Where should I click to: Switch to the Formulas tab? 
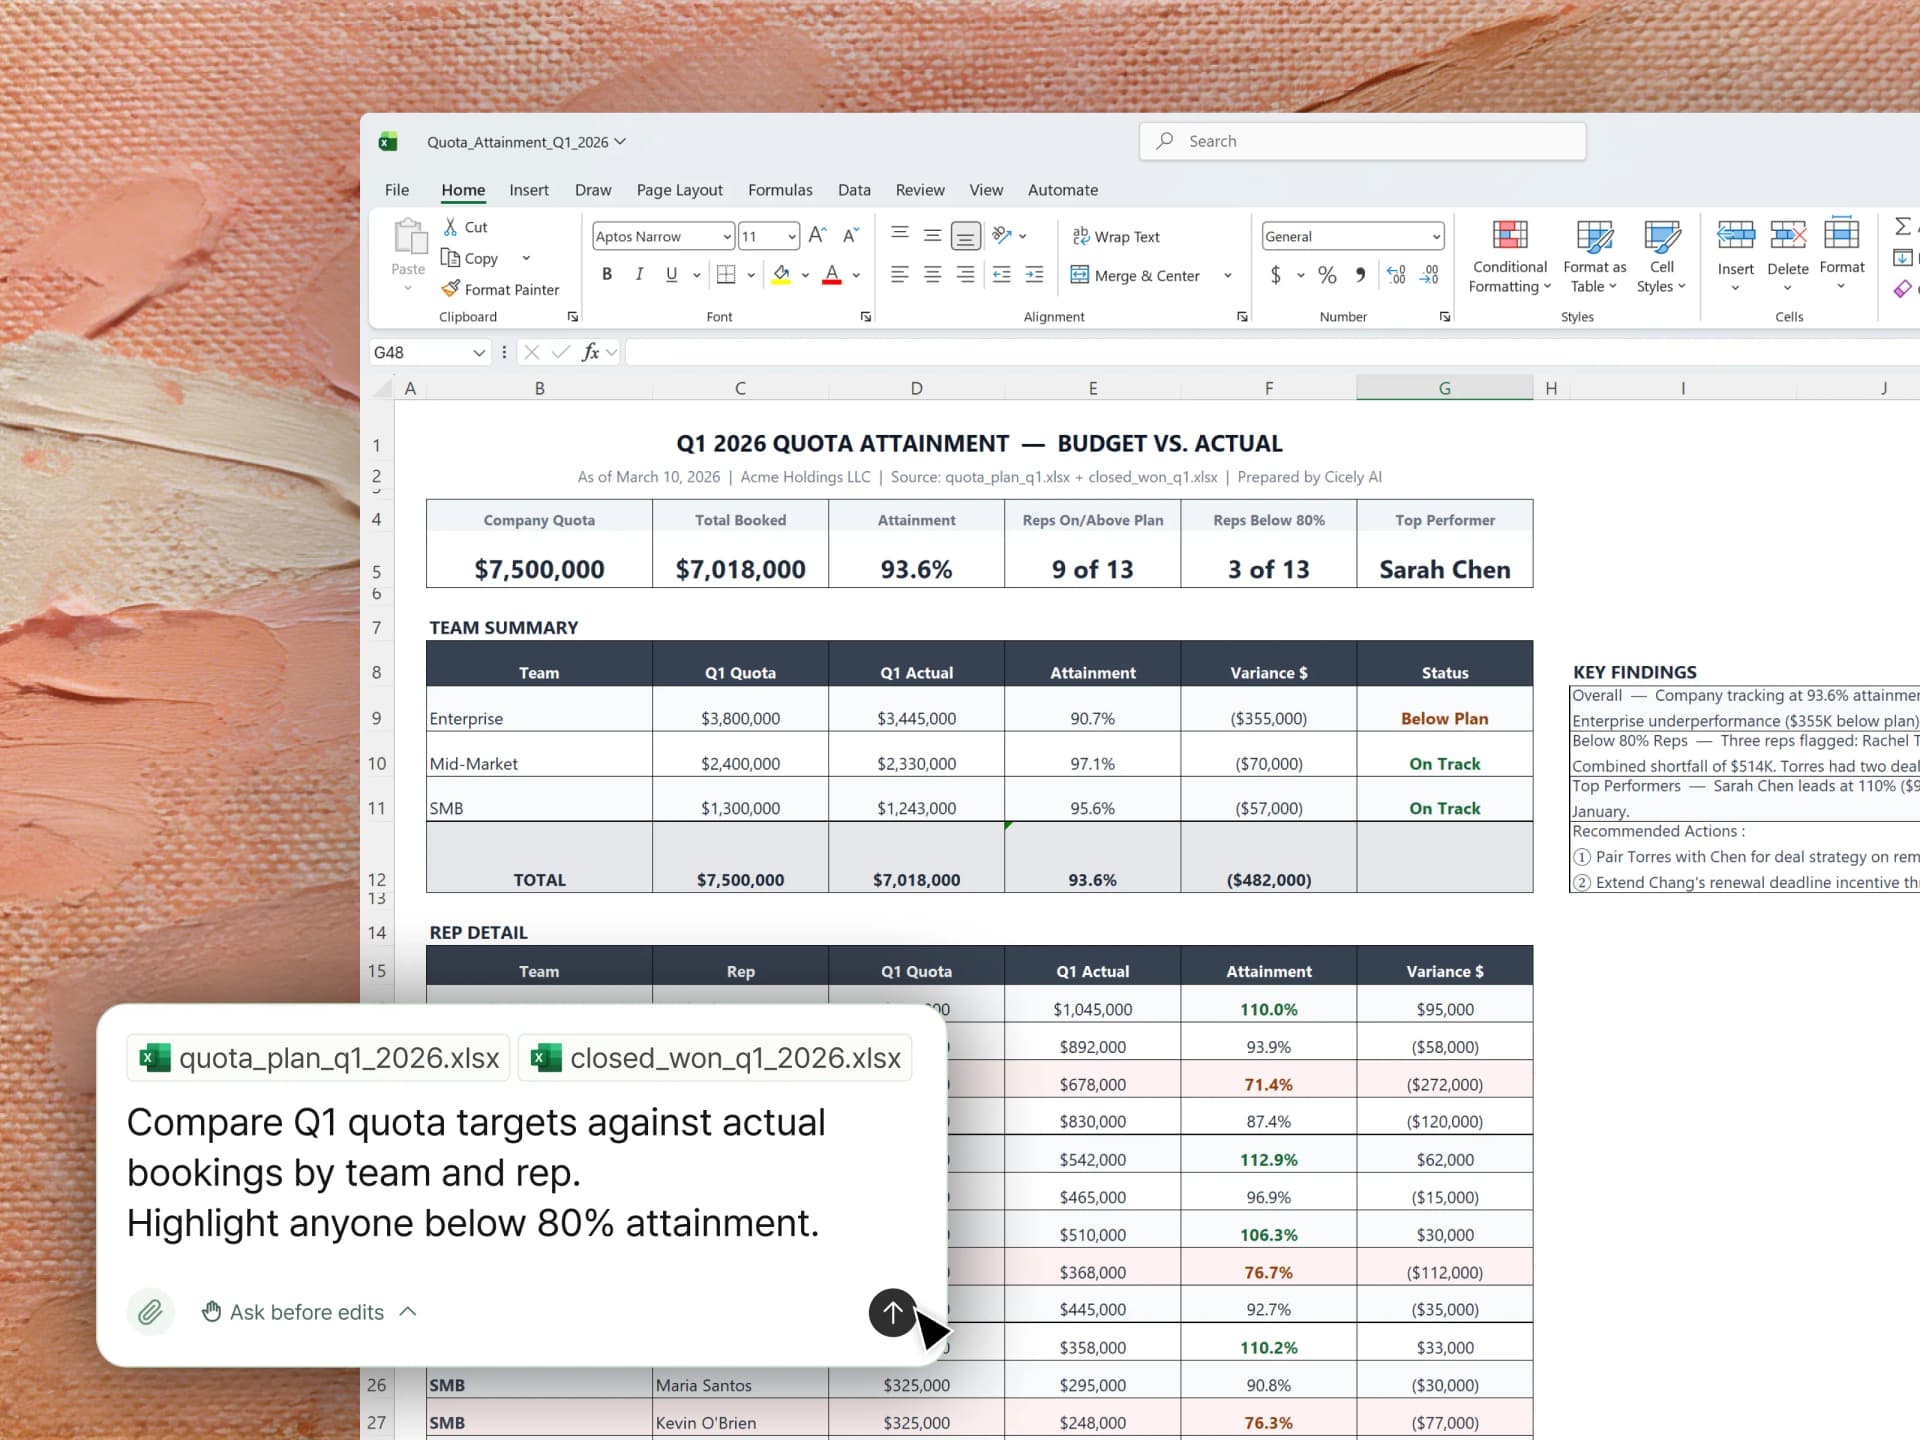(780, 190)
